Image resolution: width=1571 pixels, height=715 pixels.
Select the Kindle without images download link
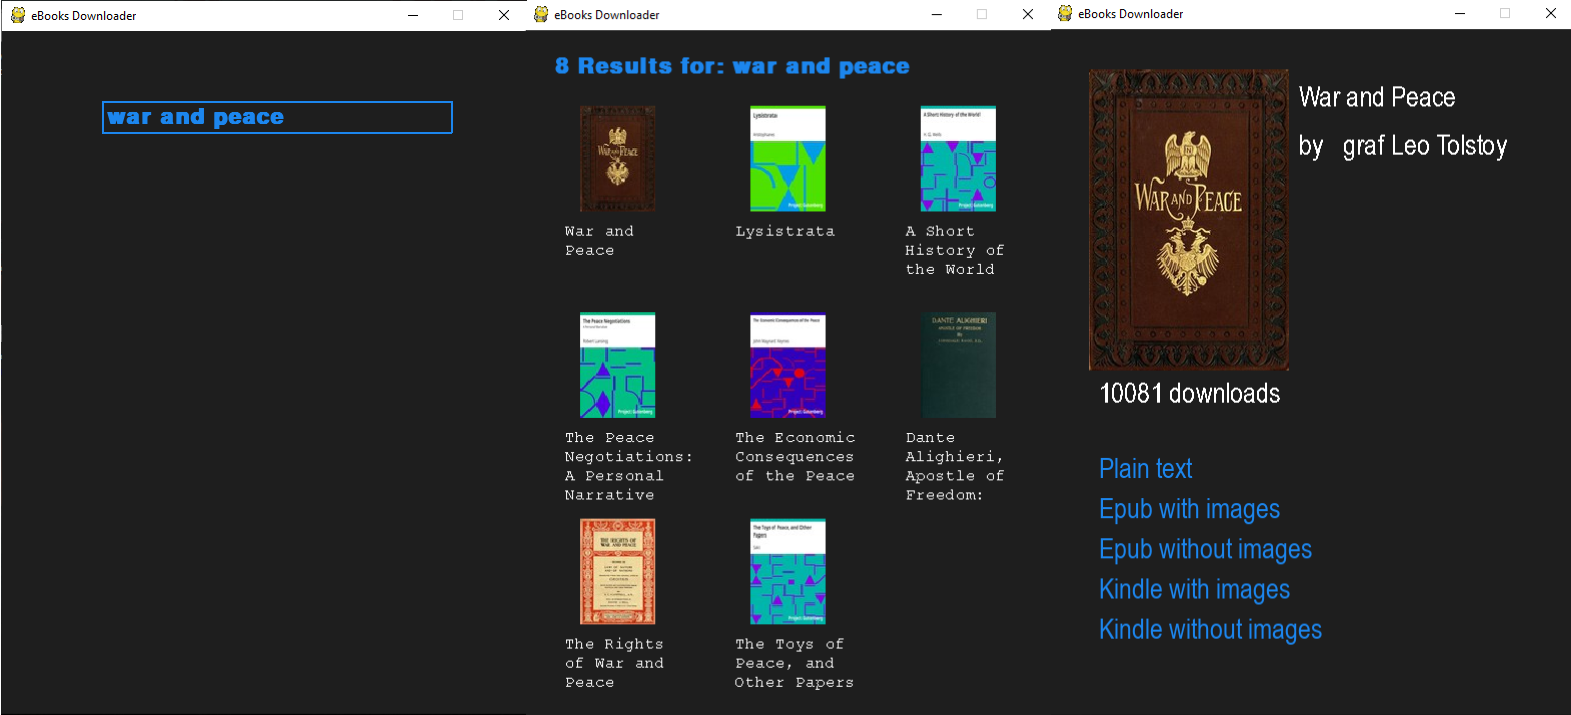coord(1210,629)
